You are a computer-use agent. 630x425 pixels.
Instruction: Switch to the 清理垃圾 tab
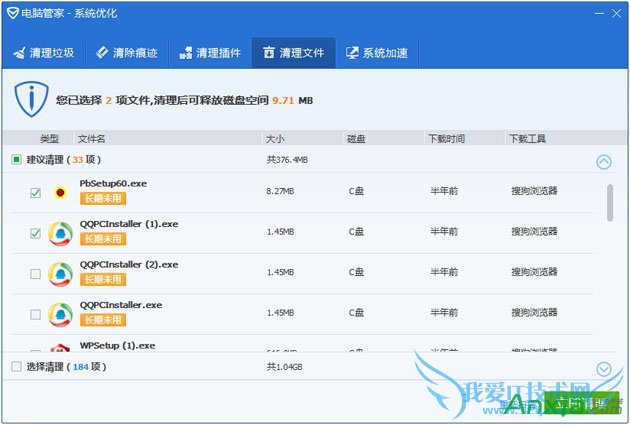[44, 52]
